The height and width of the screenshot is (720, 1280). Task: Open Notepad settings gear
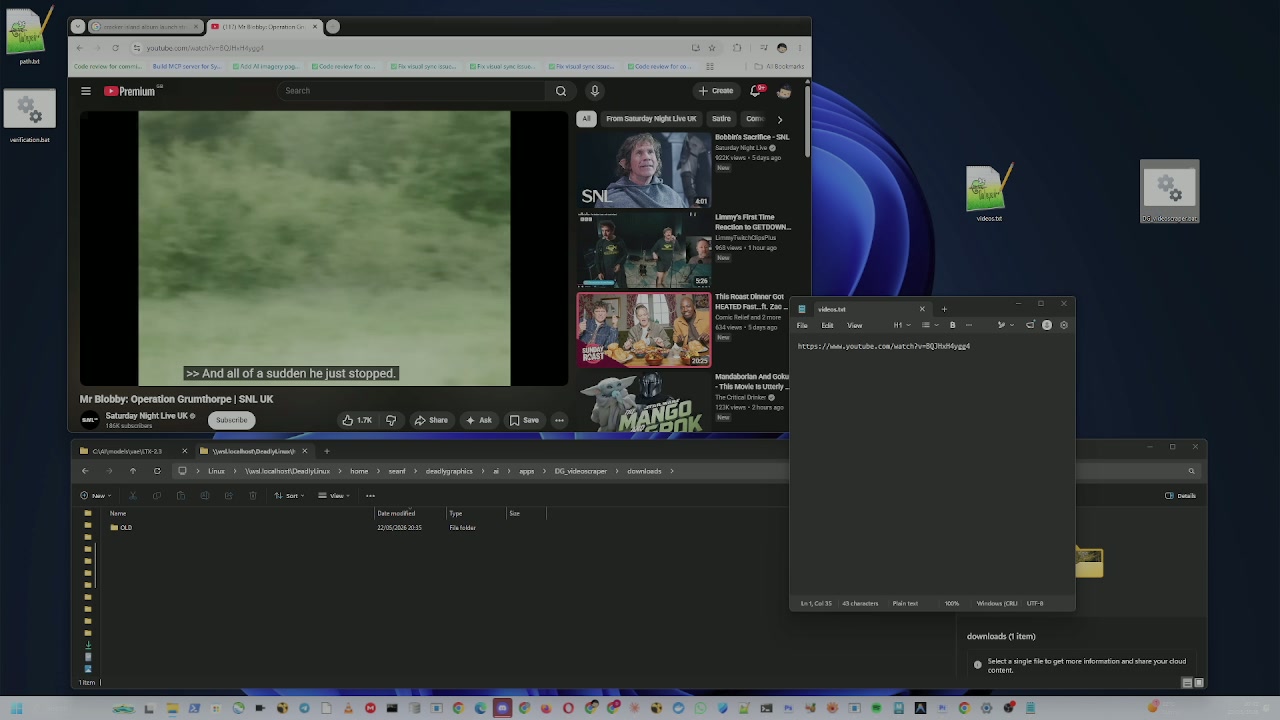pyautogui.click(x=1064, y=325)
